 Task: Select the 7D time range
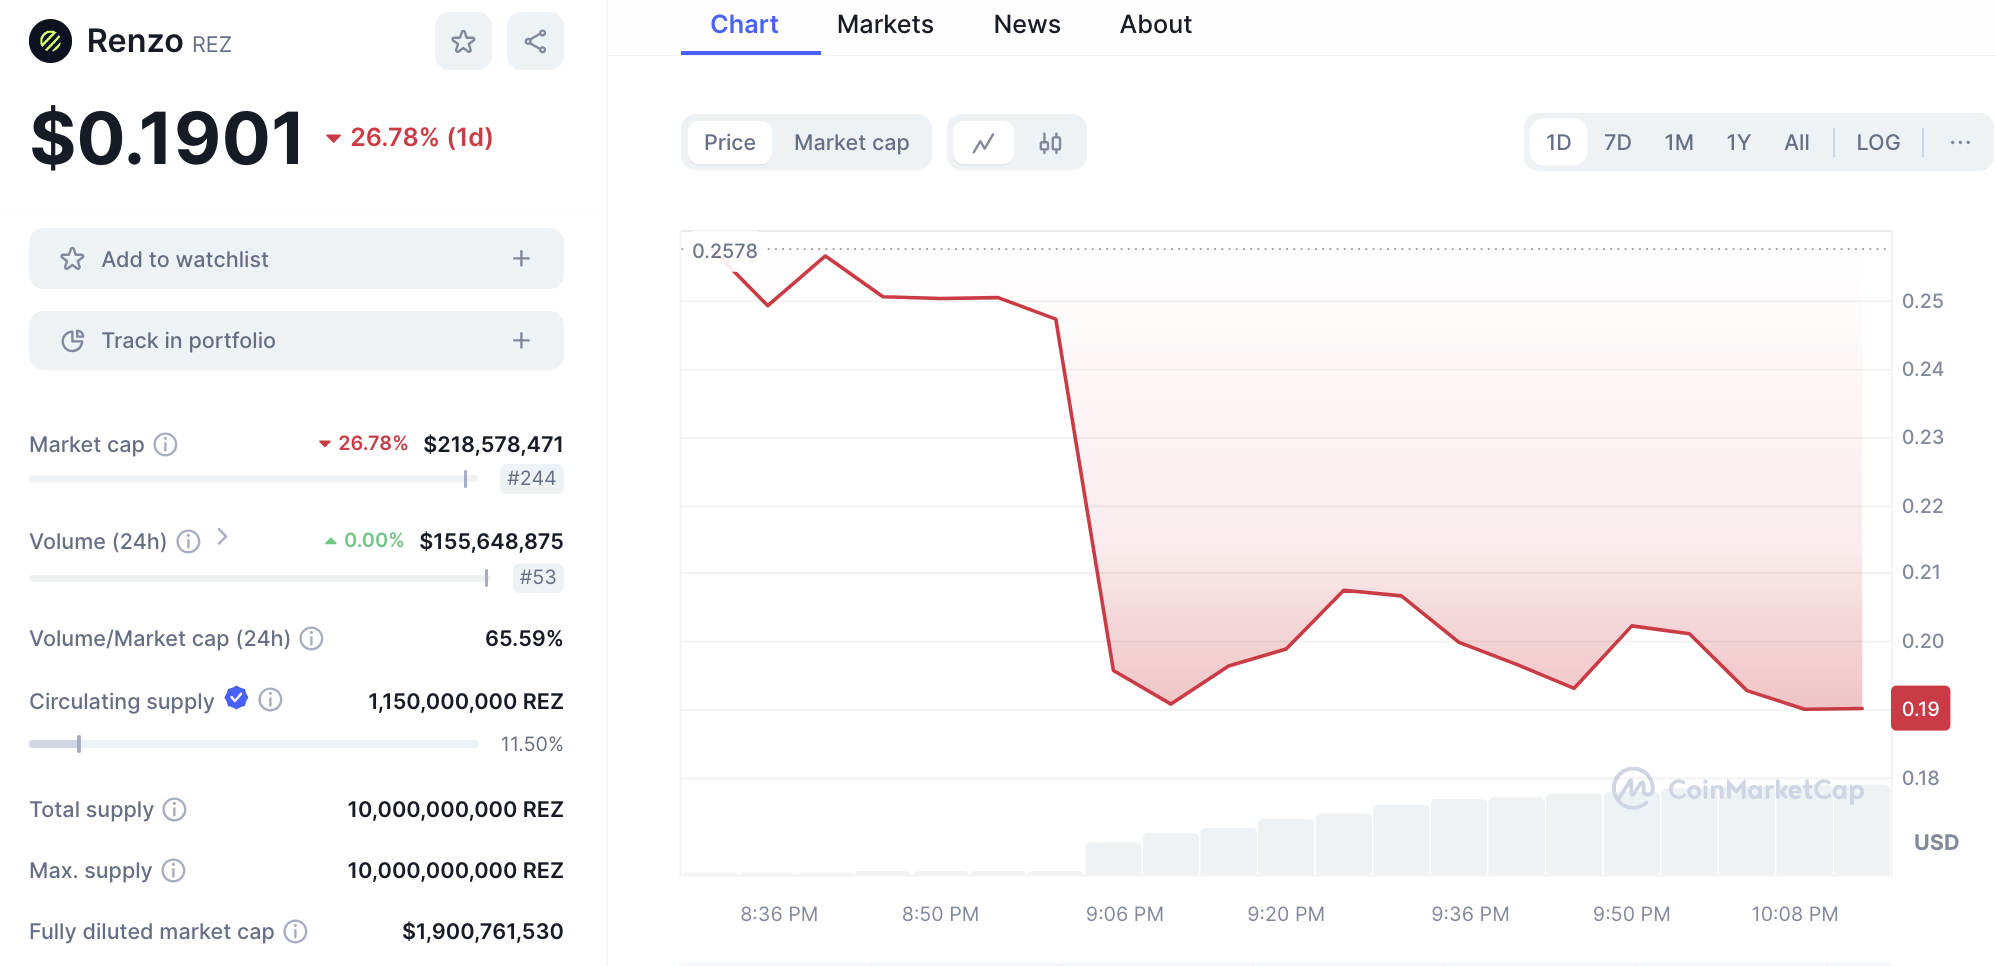point(1618,142)
